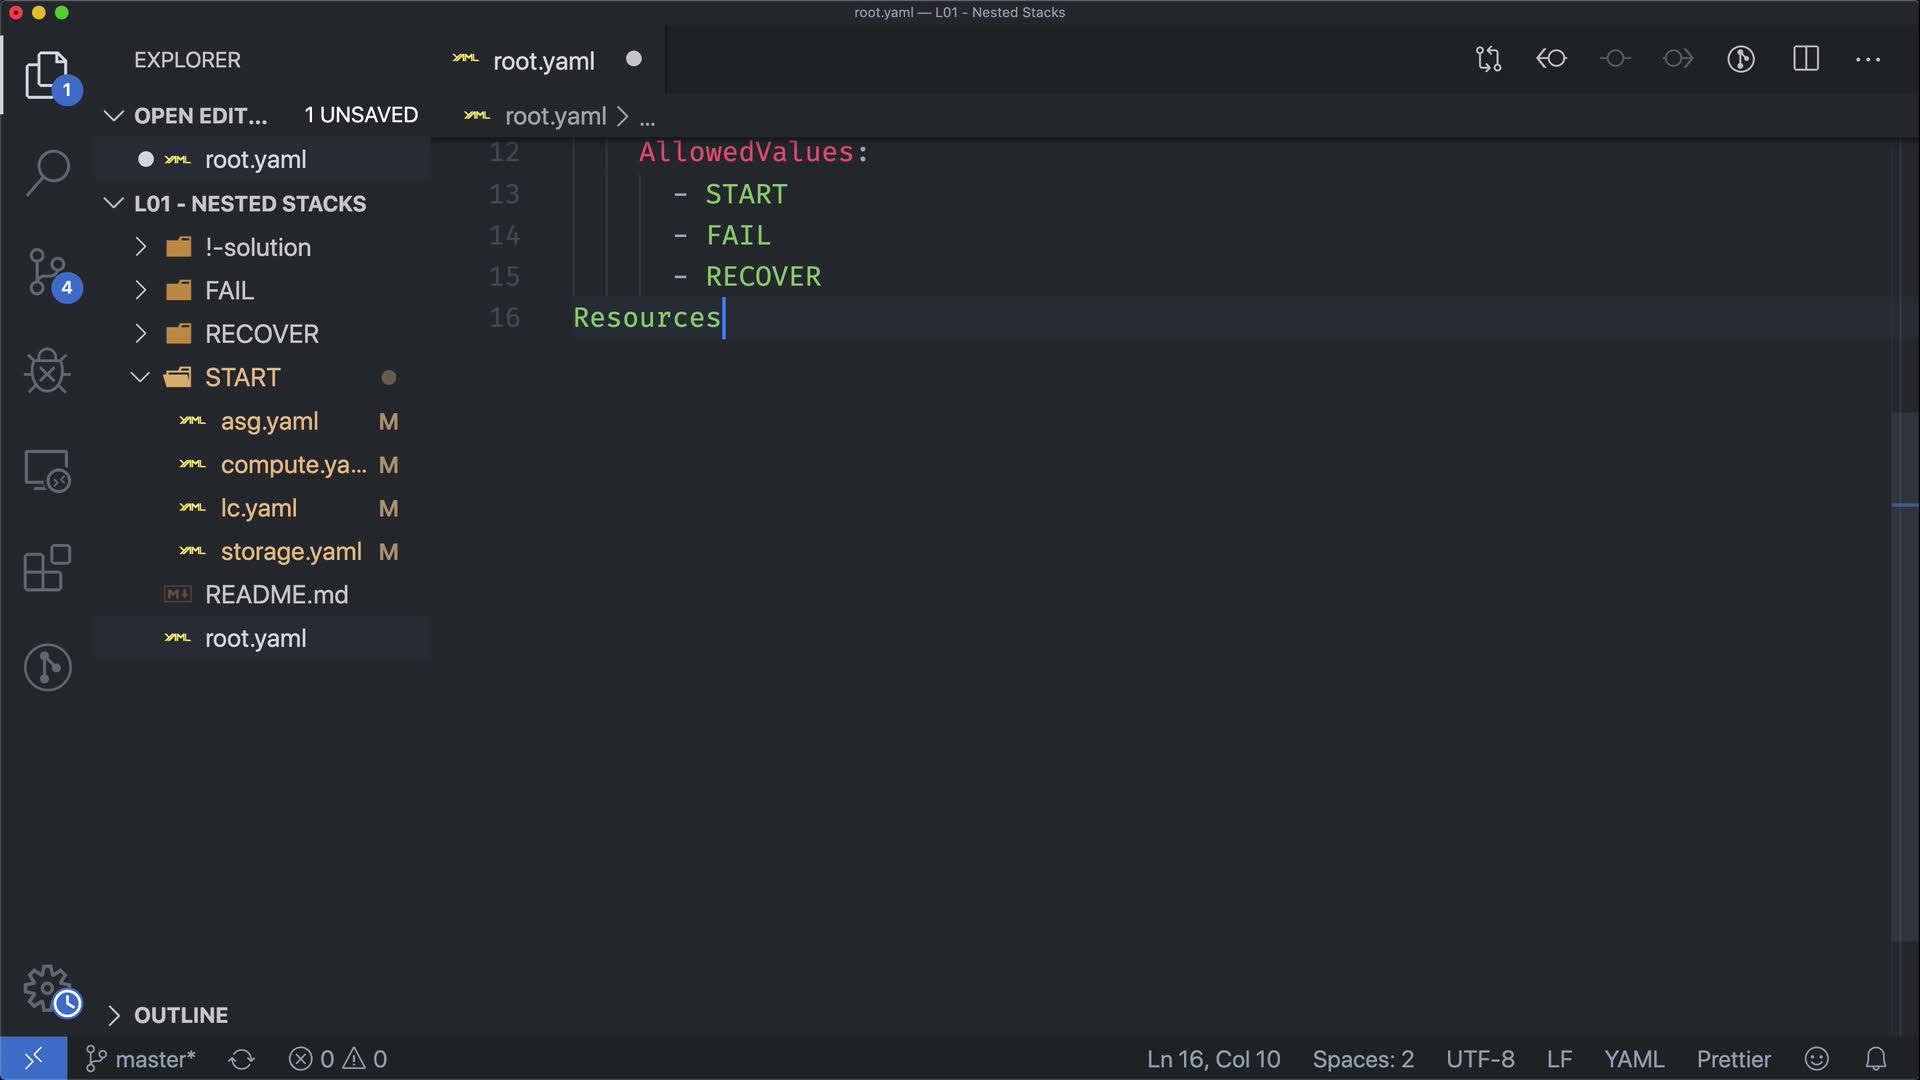Expand the OUTLINE section
Image resolution: width=1920 pixels, height=1080 pixels.
point(181,1015)
